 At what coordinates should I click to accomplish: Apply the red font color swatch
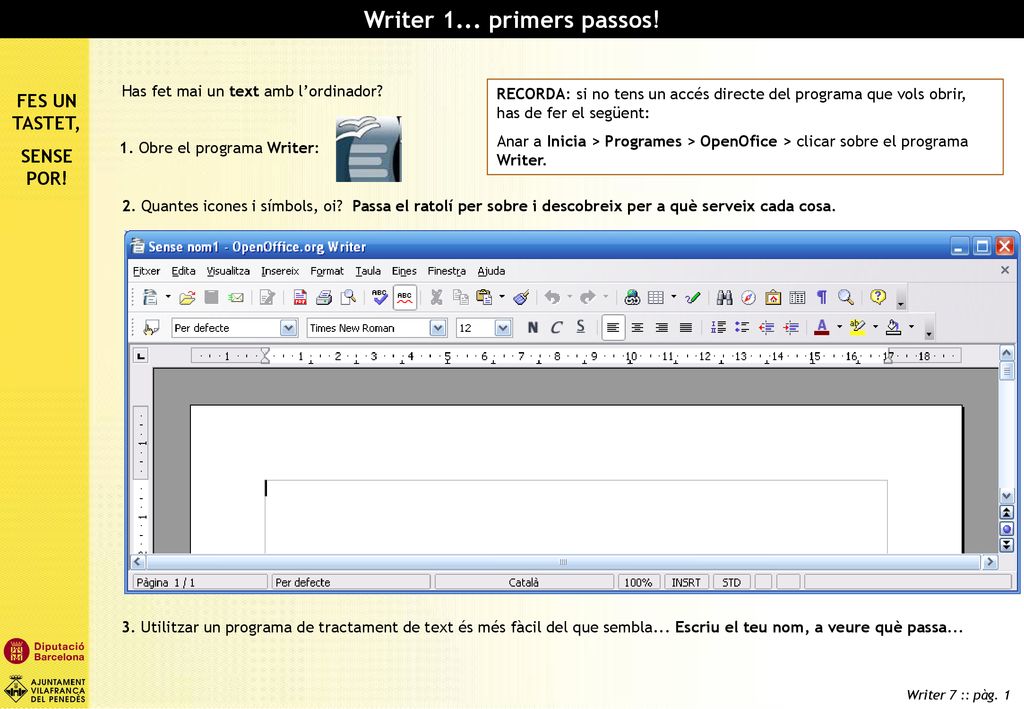coord(822,328)
